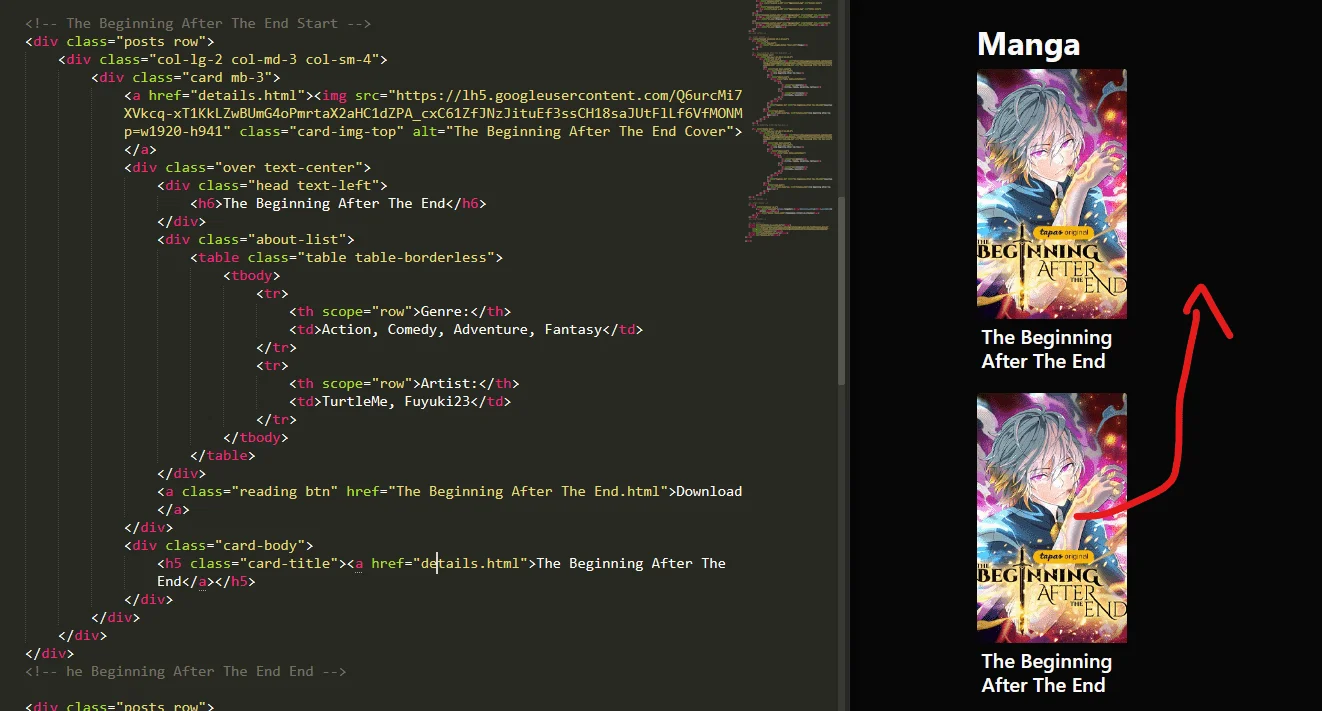Click the h6 text 'The Beginning After The End'
1322x711 pixels.
[334, 203]
